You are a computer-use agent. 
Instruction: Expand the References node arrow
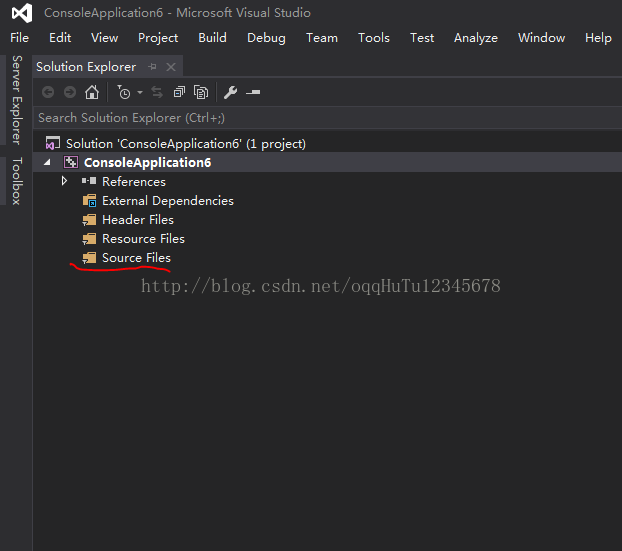64,181
